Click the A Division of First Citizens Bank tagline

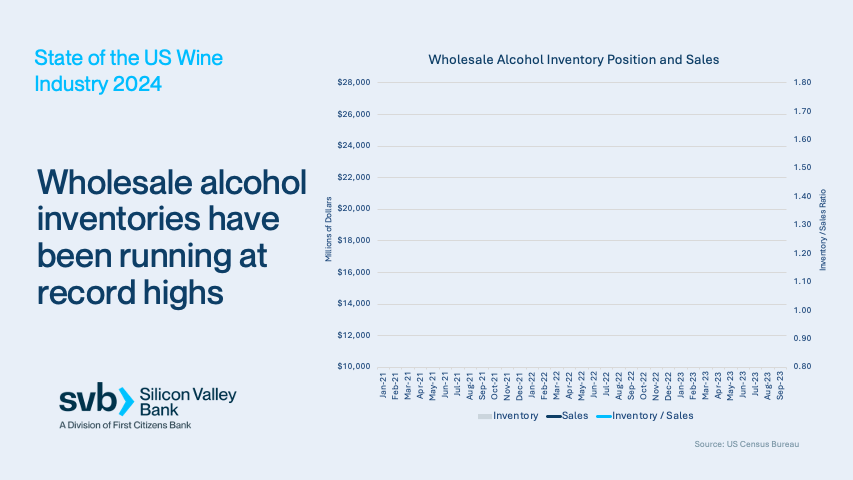click(x=125, y=426)
